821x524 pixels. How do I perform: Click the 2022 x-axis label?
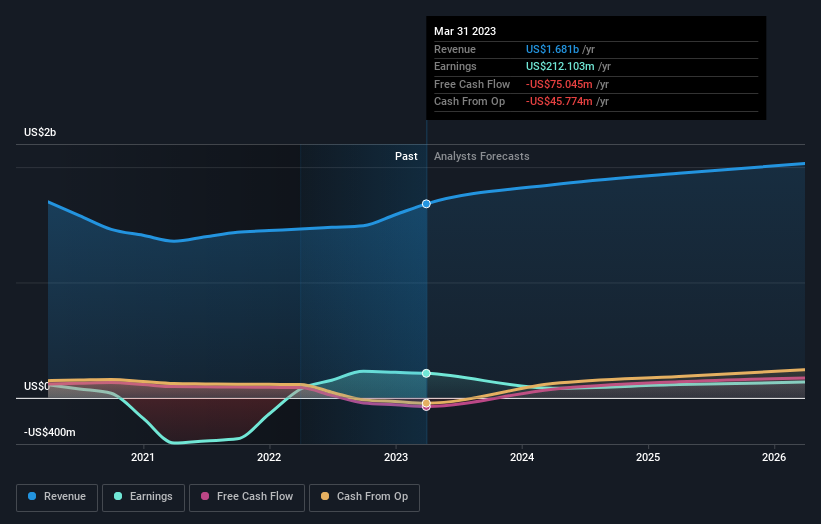click(269, 458)
